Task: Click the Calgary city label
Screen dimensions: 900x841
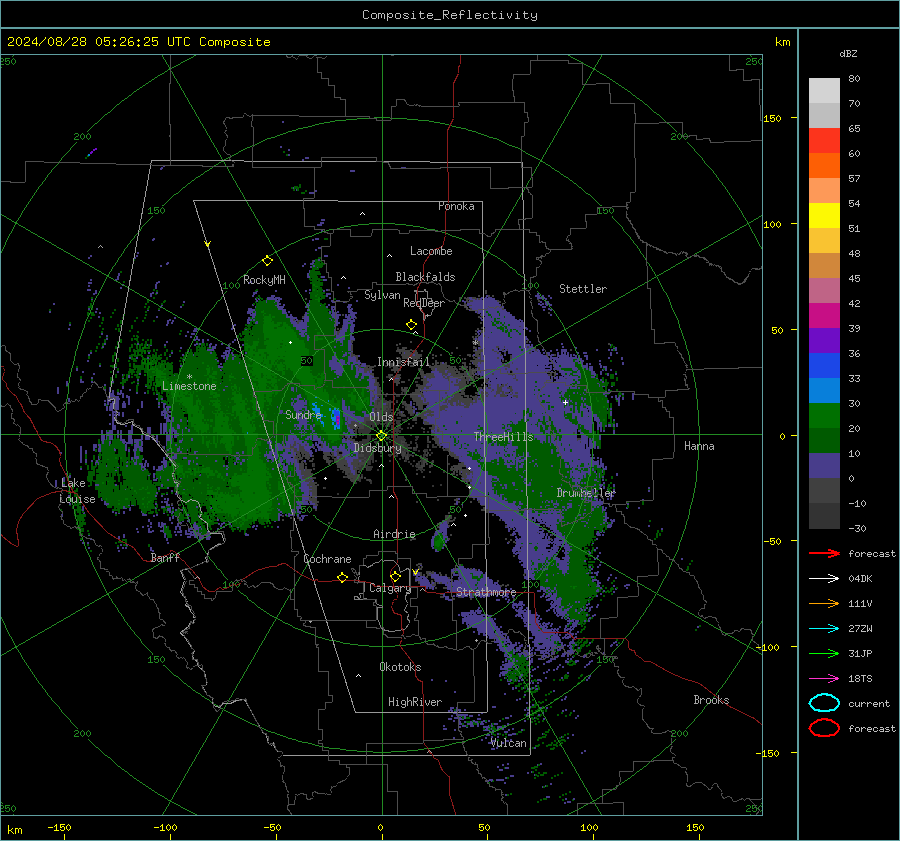Action: click(x=390, y=588)
